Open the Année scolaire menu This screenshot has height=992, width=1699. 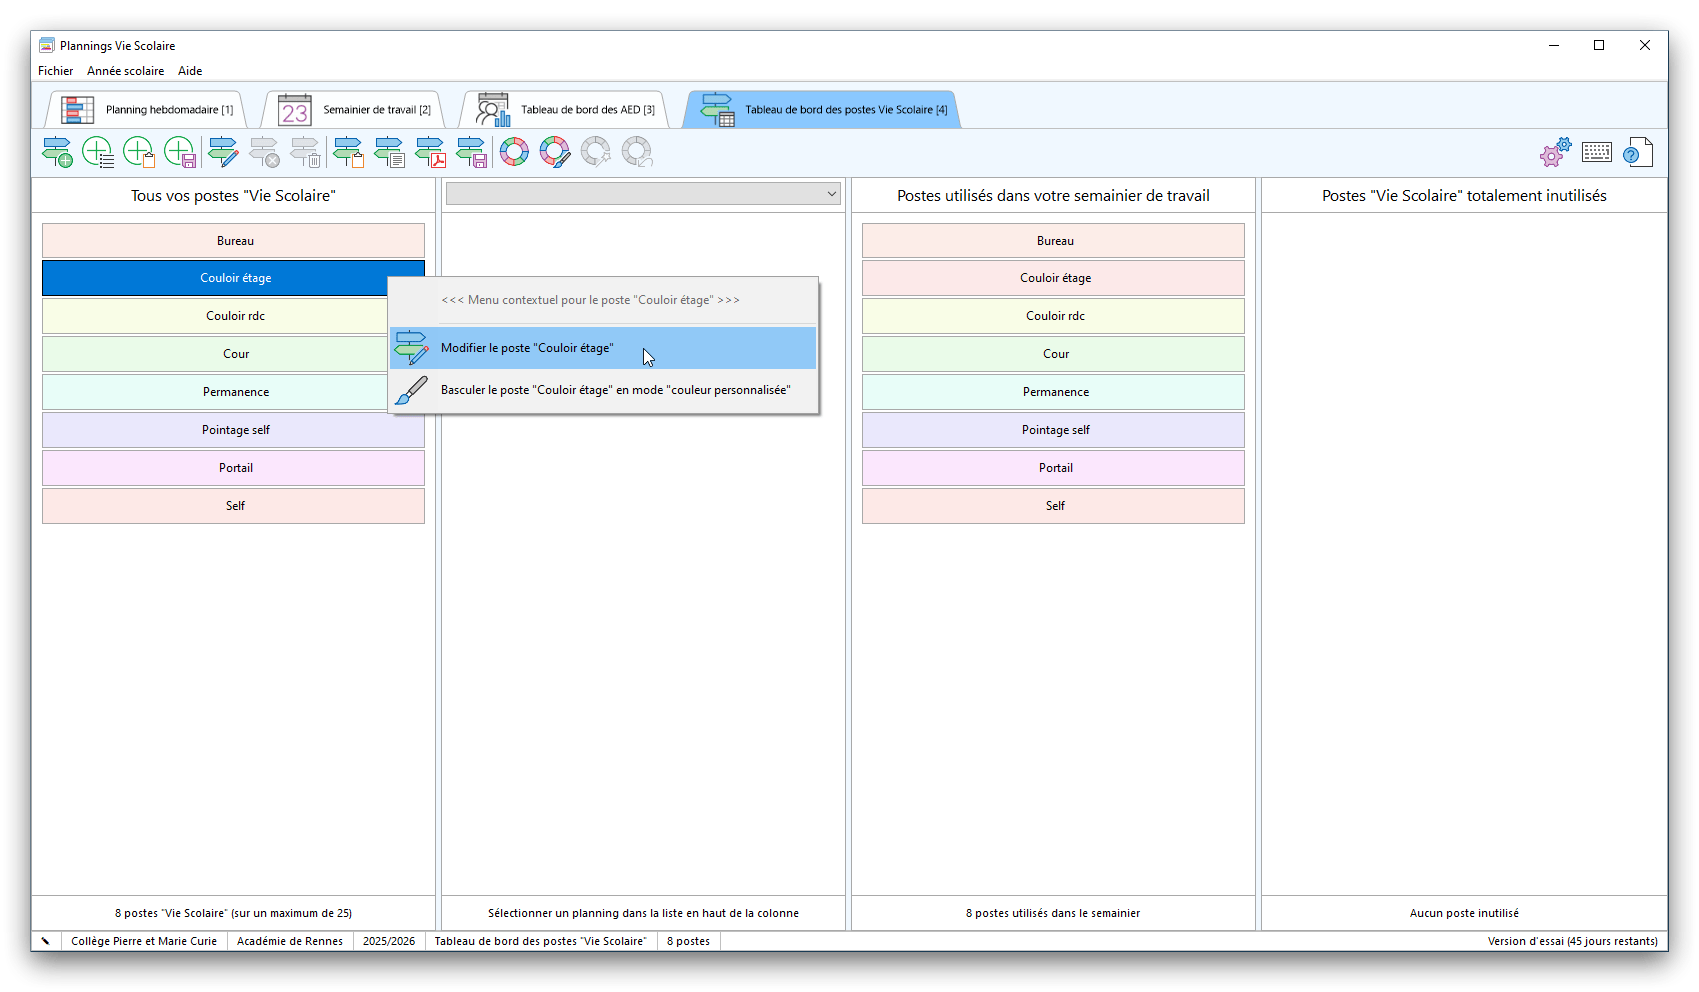(125, 71)
